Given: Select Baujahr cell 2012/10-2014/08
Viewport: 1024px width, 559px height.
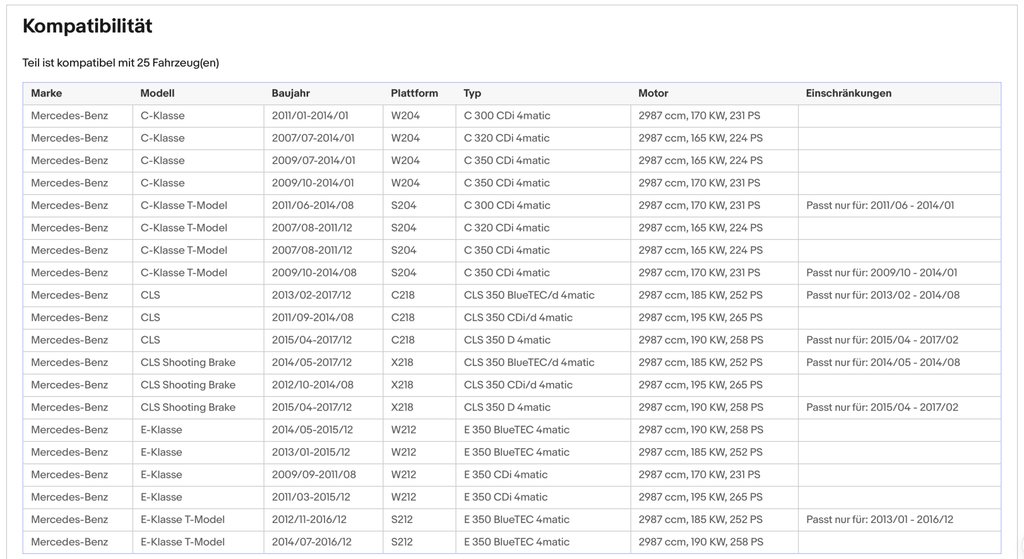Looking at the screenshot, I should pyautogui.click(x=313, y=385).
